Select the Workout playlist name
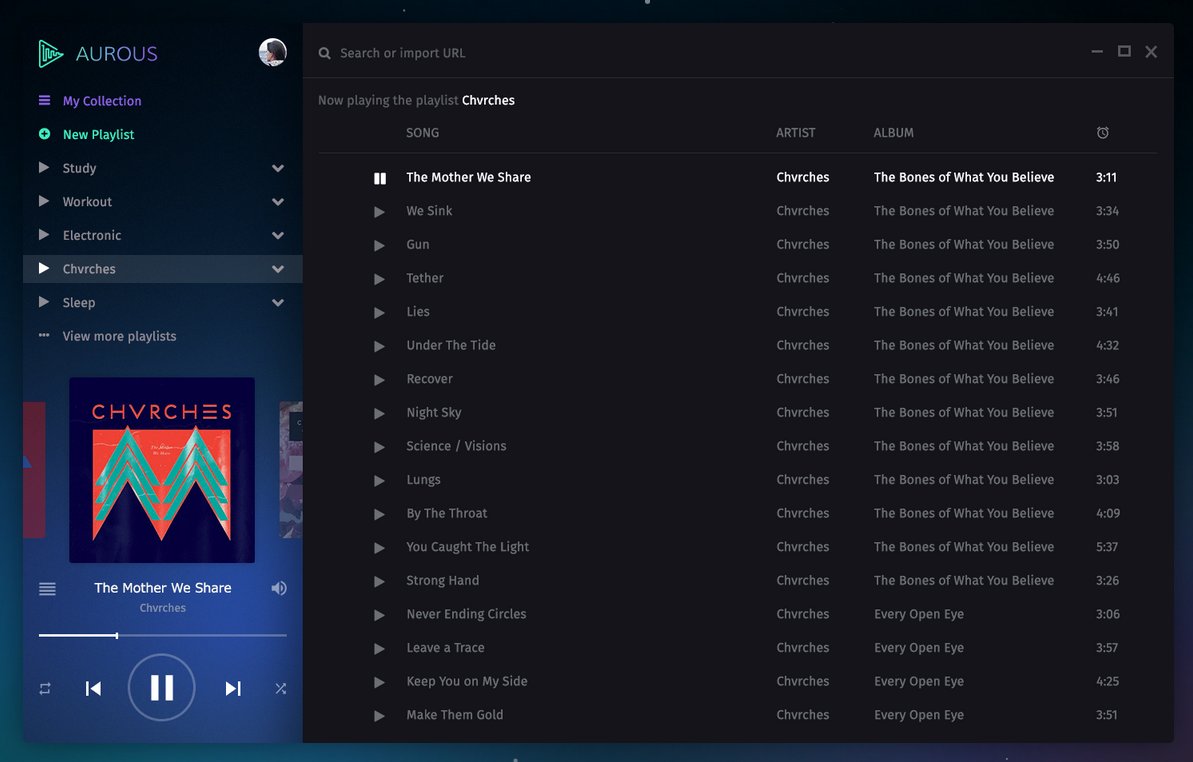 point(87,202)
